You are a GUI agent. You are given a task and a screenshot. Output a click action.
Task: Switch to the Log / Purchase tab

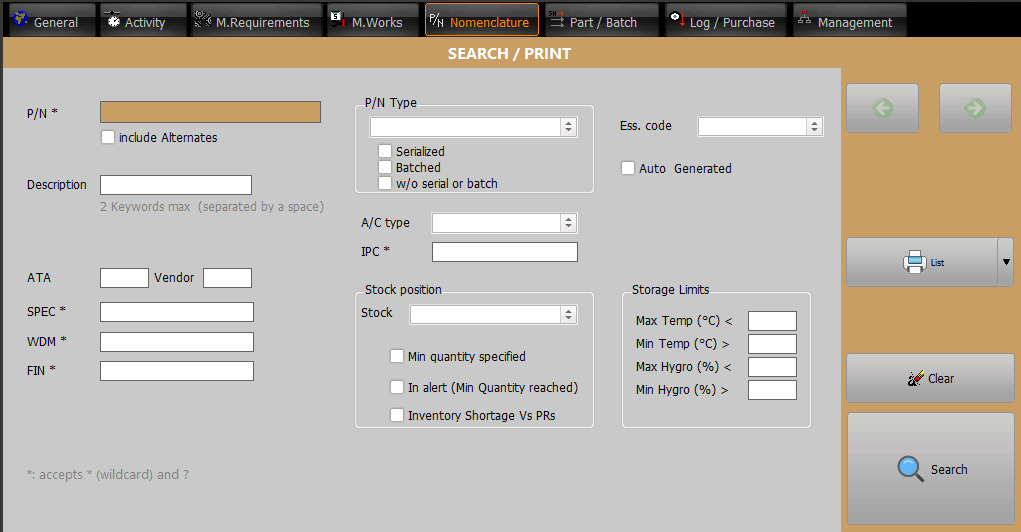click(x=727, y=20)
